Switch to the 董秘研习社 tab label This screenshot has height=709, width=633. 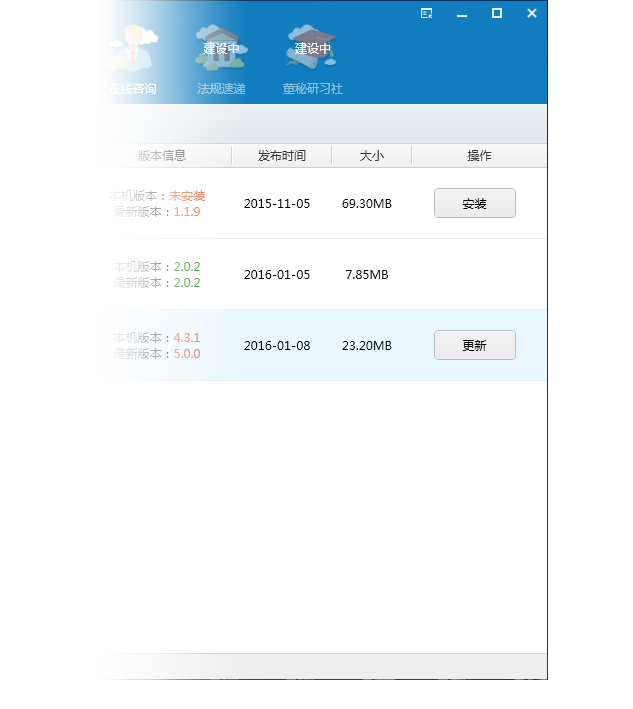coord(312,89)
